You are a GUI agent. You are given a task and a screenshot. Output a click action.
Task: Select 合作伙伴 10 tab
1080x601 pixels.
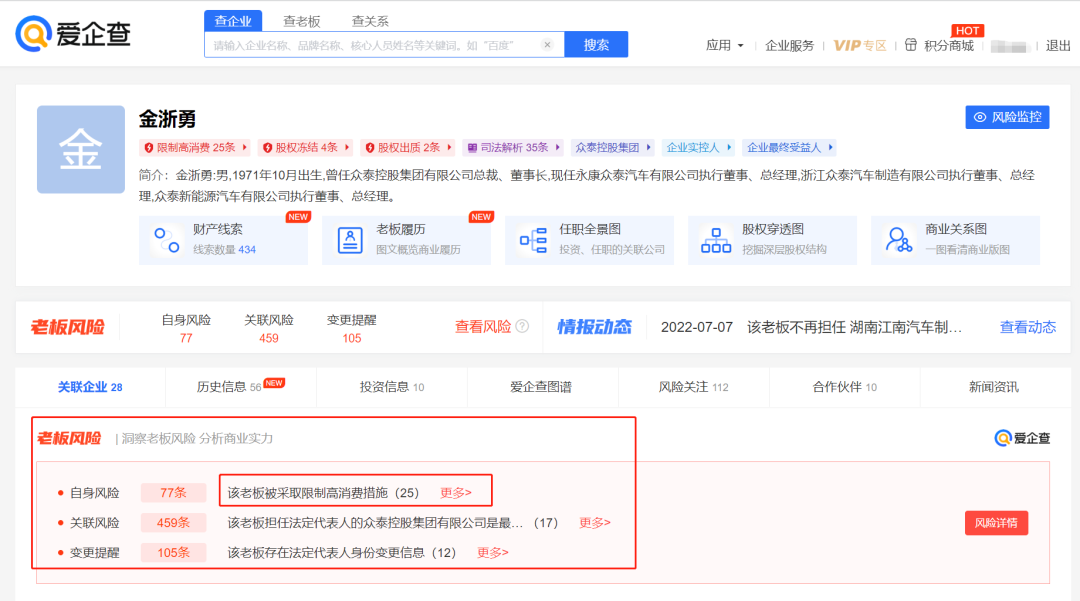[844, 387]
